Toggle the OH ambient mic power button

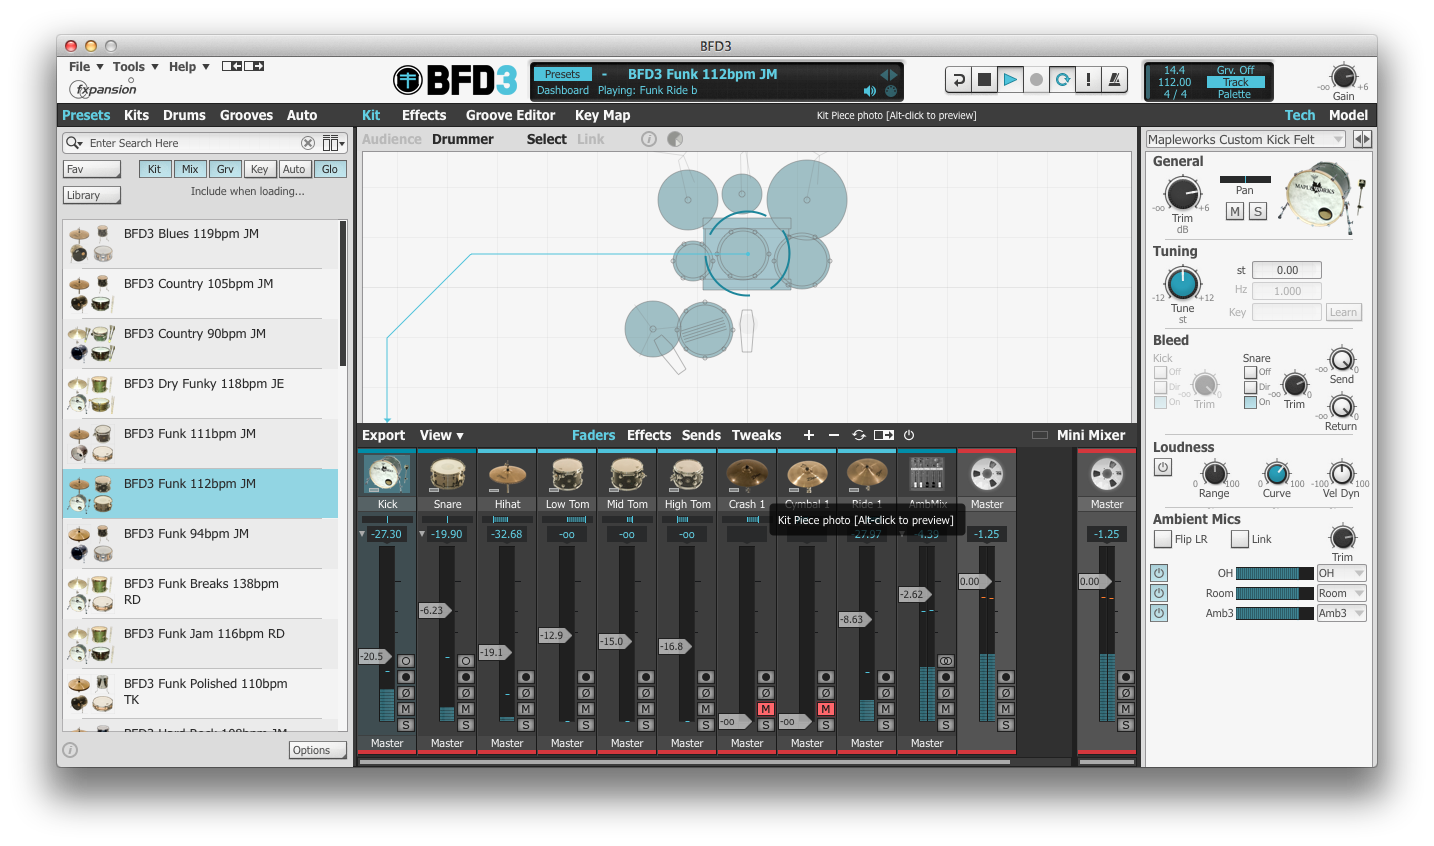pyautogui.click(x=1158, y=573)
